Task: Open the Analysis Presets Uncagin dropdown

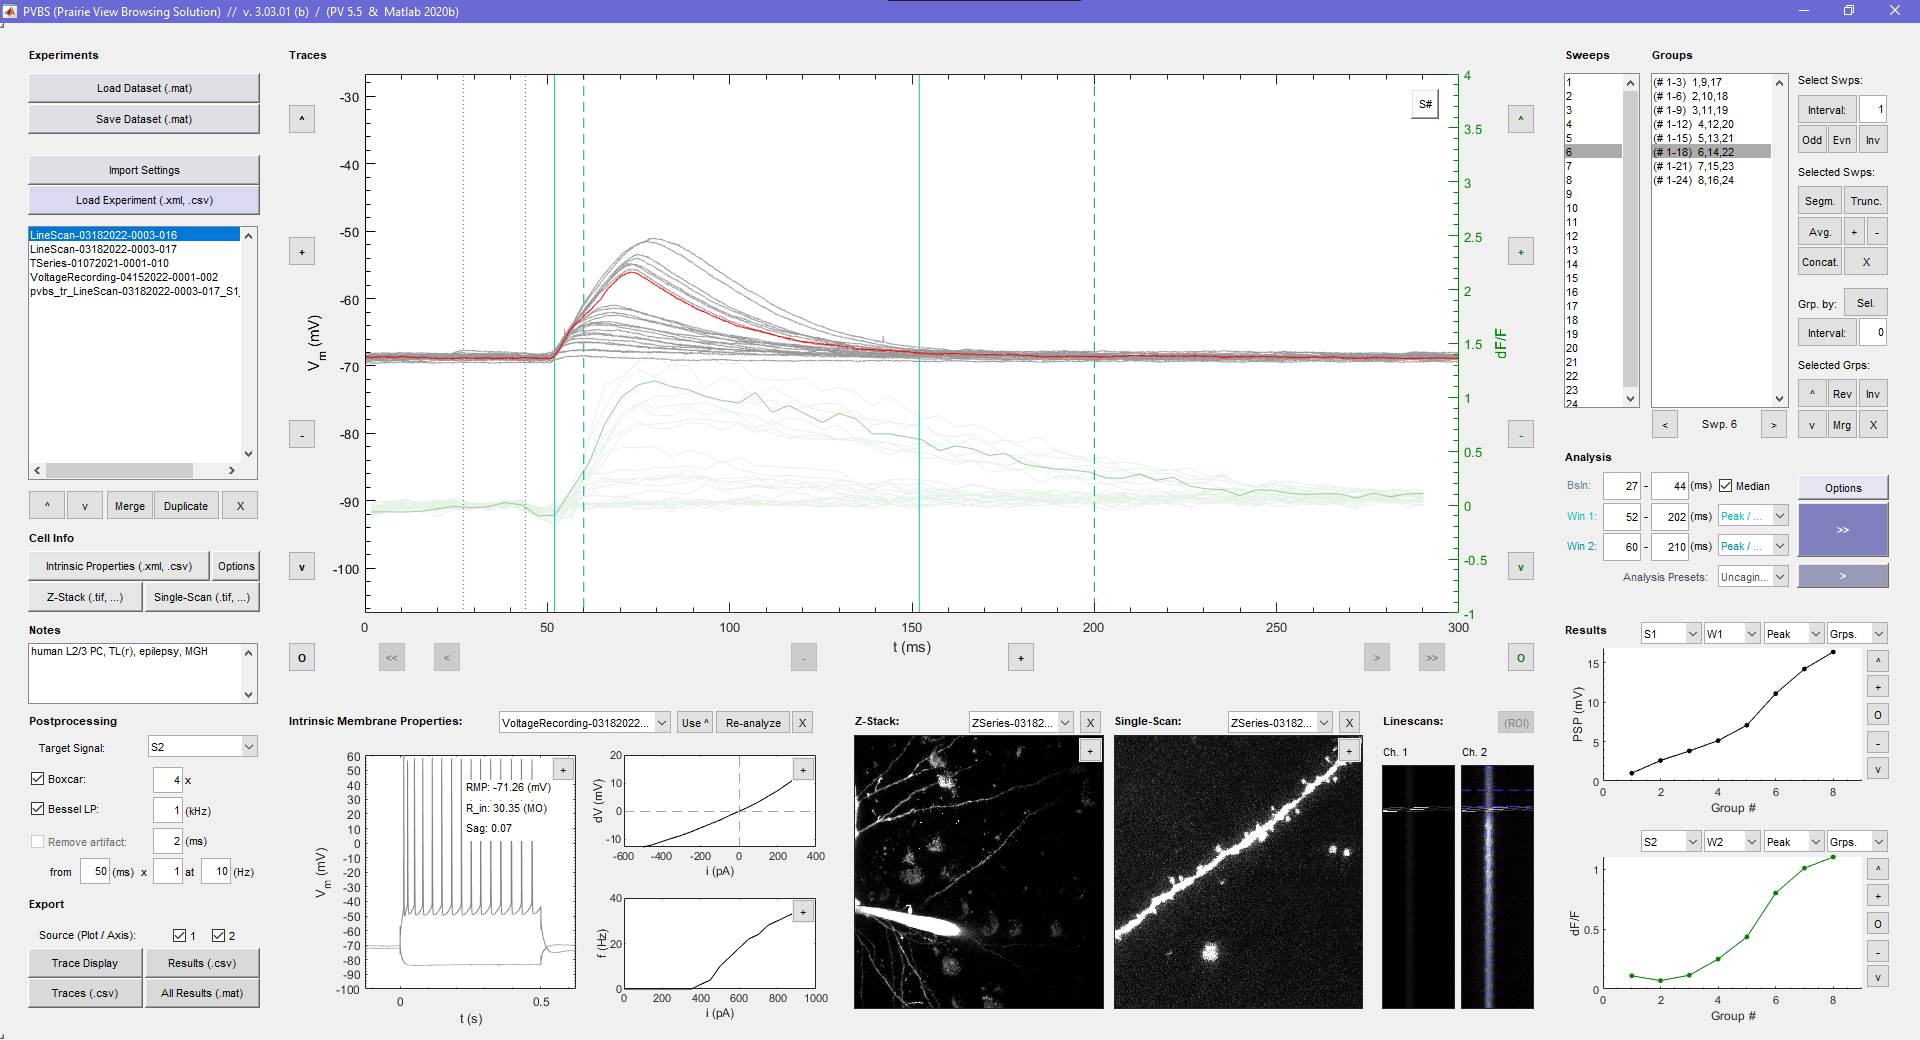Action: point(1753,577)
